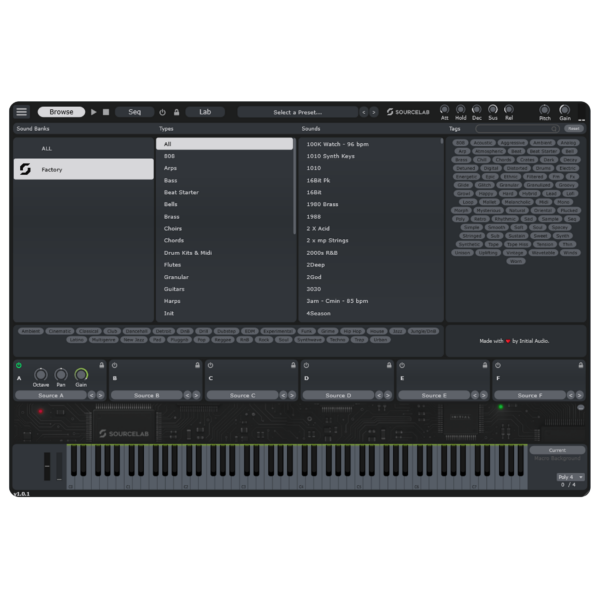Open the Poly 4 voice dropdown
This screenshot has height=600, width=600.
[x=570, y=477]
